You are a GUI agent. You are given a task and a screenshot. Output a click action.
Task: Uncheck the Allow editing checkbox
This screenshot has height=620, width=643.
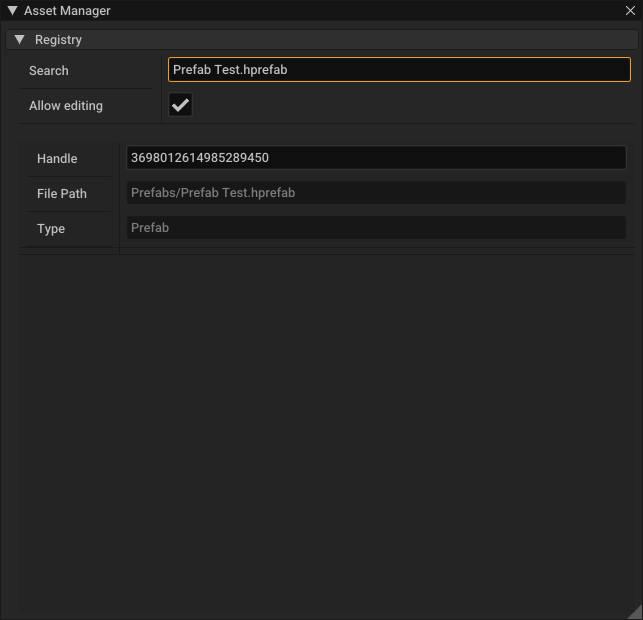pyautogui.click(x=180, y=105)
